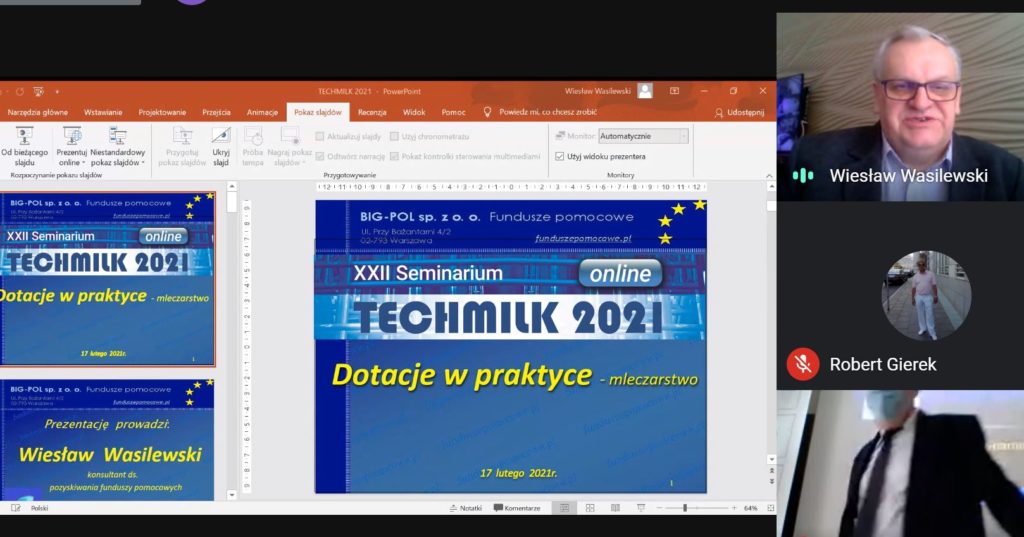Screen dimensions: 1024x537
Task: Open the Wstawianie ribbon tab
Action: tap(103, 113)
